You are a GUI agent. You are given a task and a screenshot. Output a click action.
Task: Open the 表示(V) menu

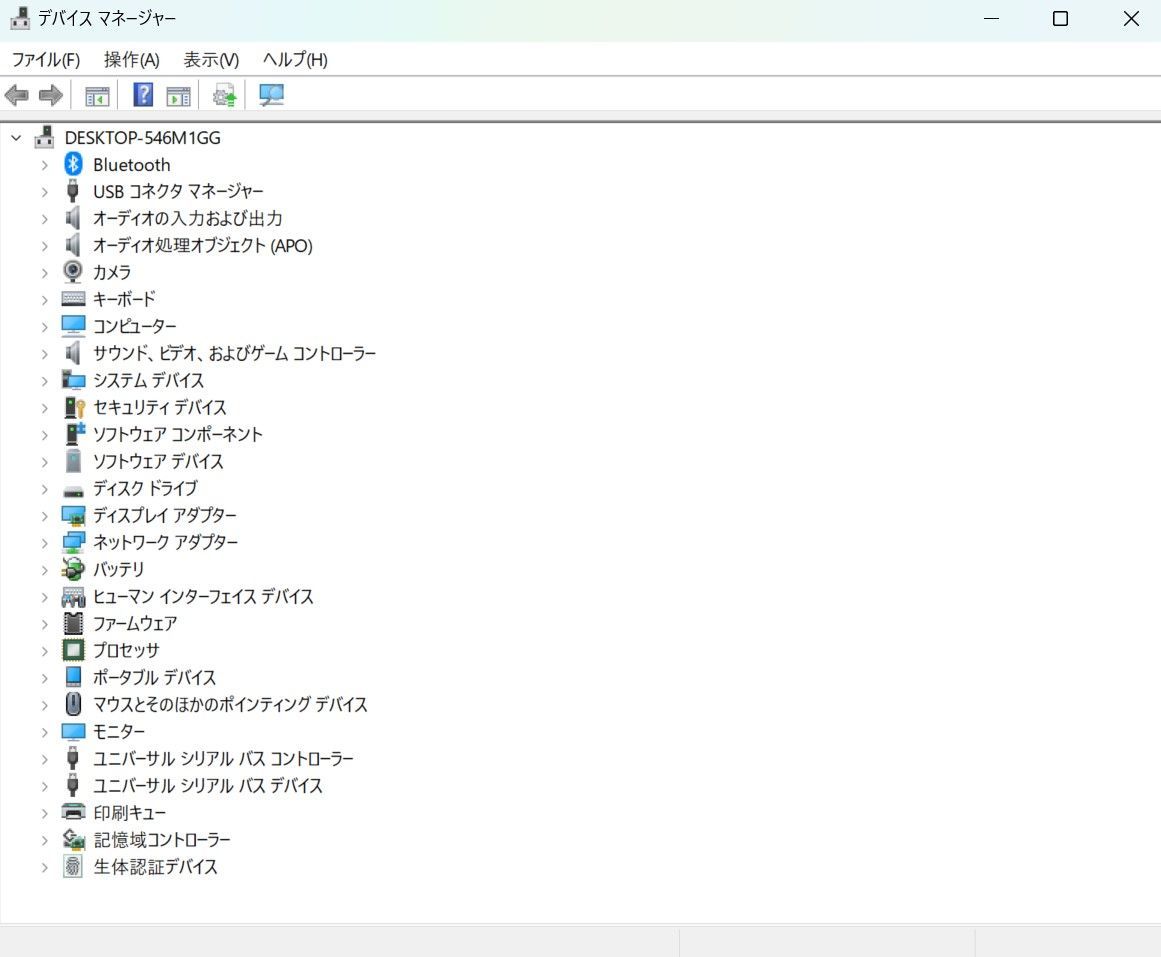[211, 59]
